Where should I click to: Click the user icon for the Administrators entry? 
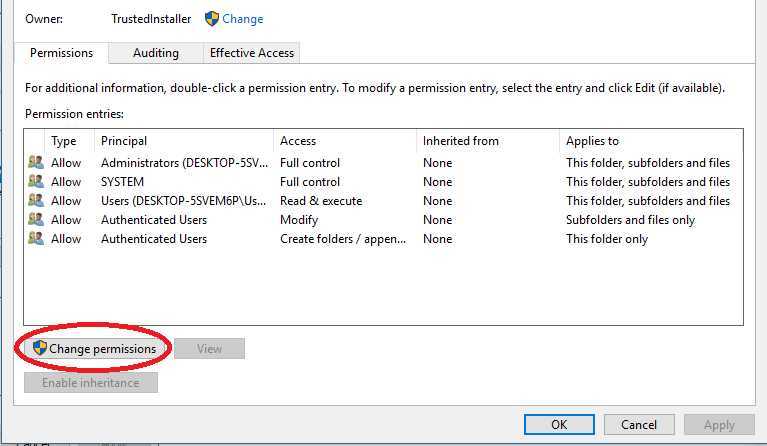[x=36, y=163]
